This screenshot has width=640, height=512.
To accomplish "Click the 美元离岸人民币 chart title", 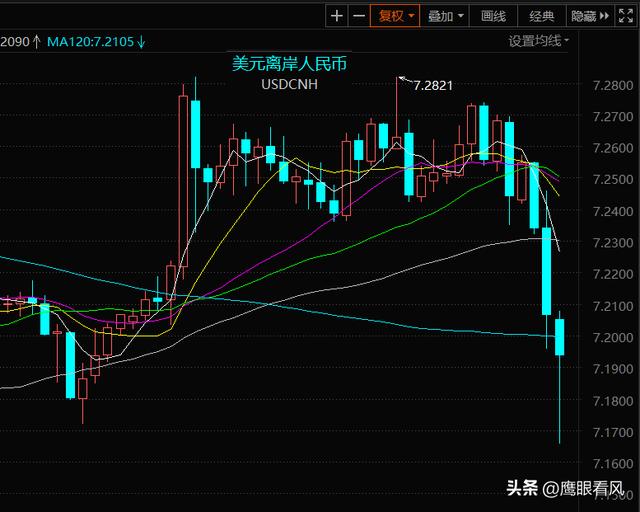I will click(x=289, y=64).
